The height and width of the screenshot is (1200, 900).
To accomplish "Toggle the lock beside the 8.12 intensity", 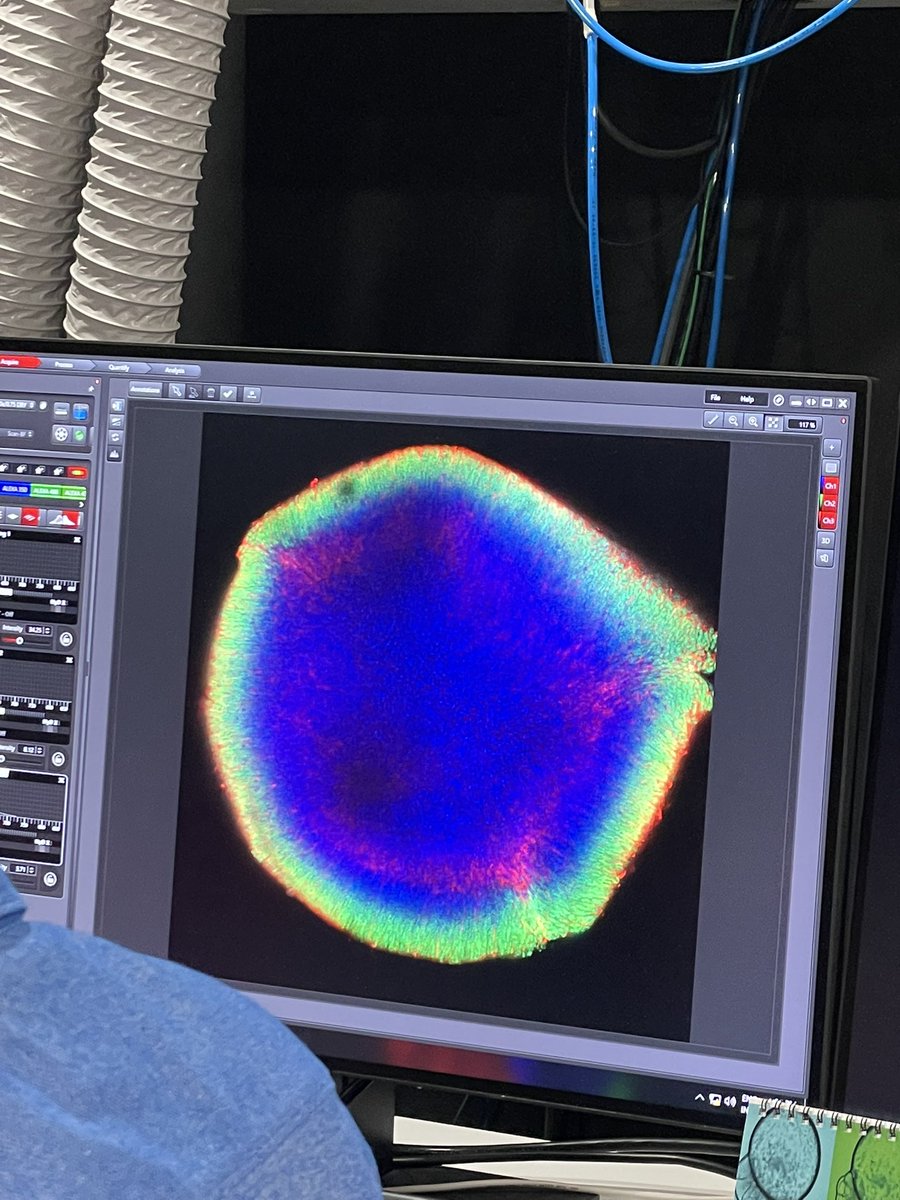I will (x=58, y=759).
